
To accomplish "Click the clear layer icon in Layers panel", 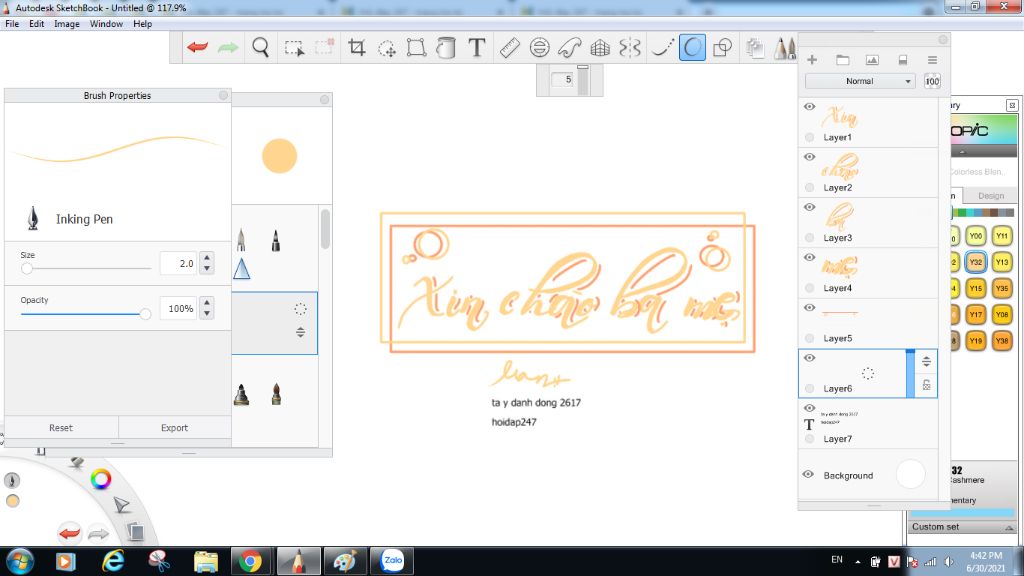I will point(903,60).
